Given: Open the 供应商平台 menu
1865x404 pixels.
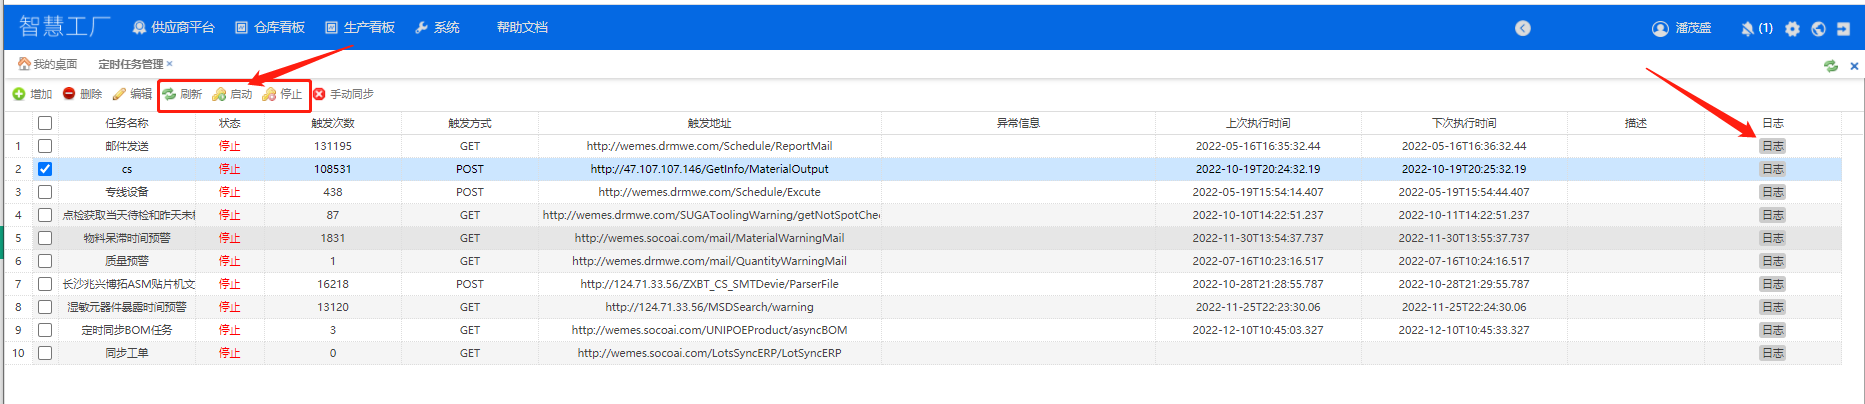Looking at the screenshot, I should click(173, 28).
